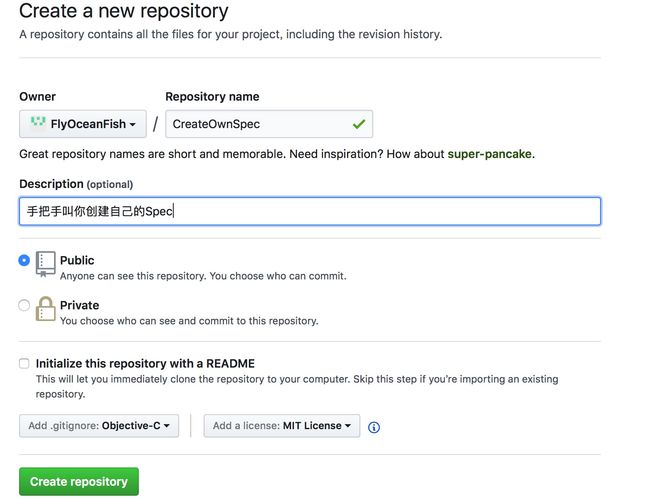Screen dimensions: 650x504
Task: Click the Description (optional) label
Action: click(76, 184)
